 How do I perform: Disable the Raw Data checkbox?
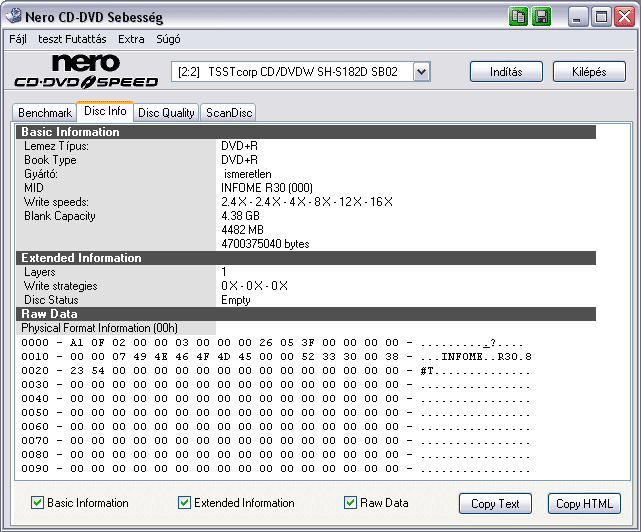pos(350,503)
